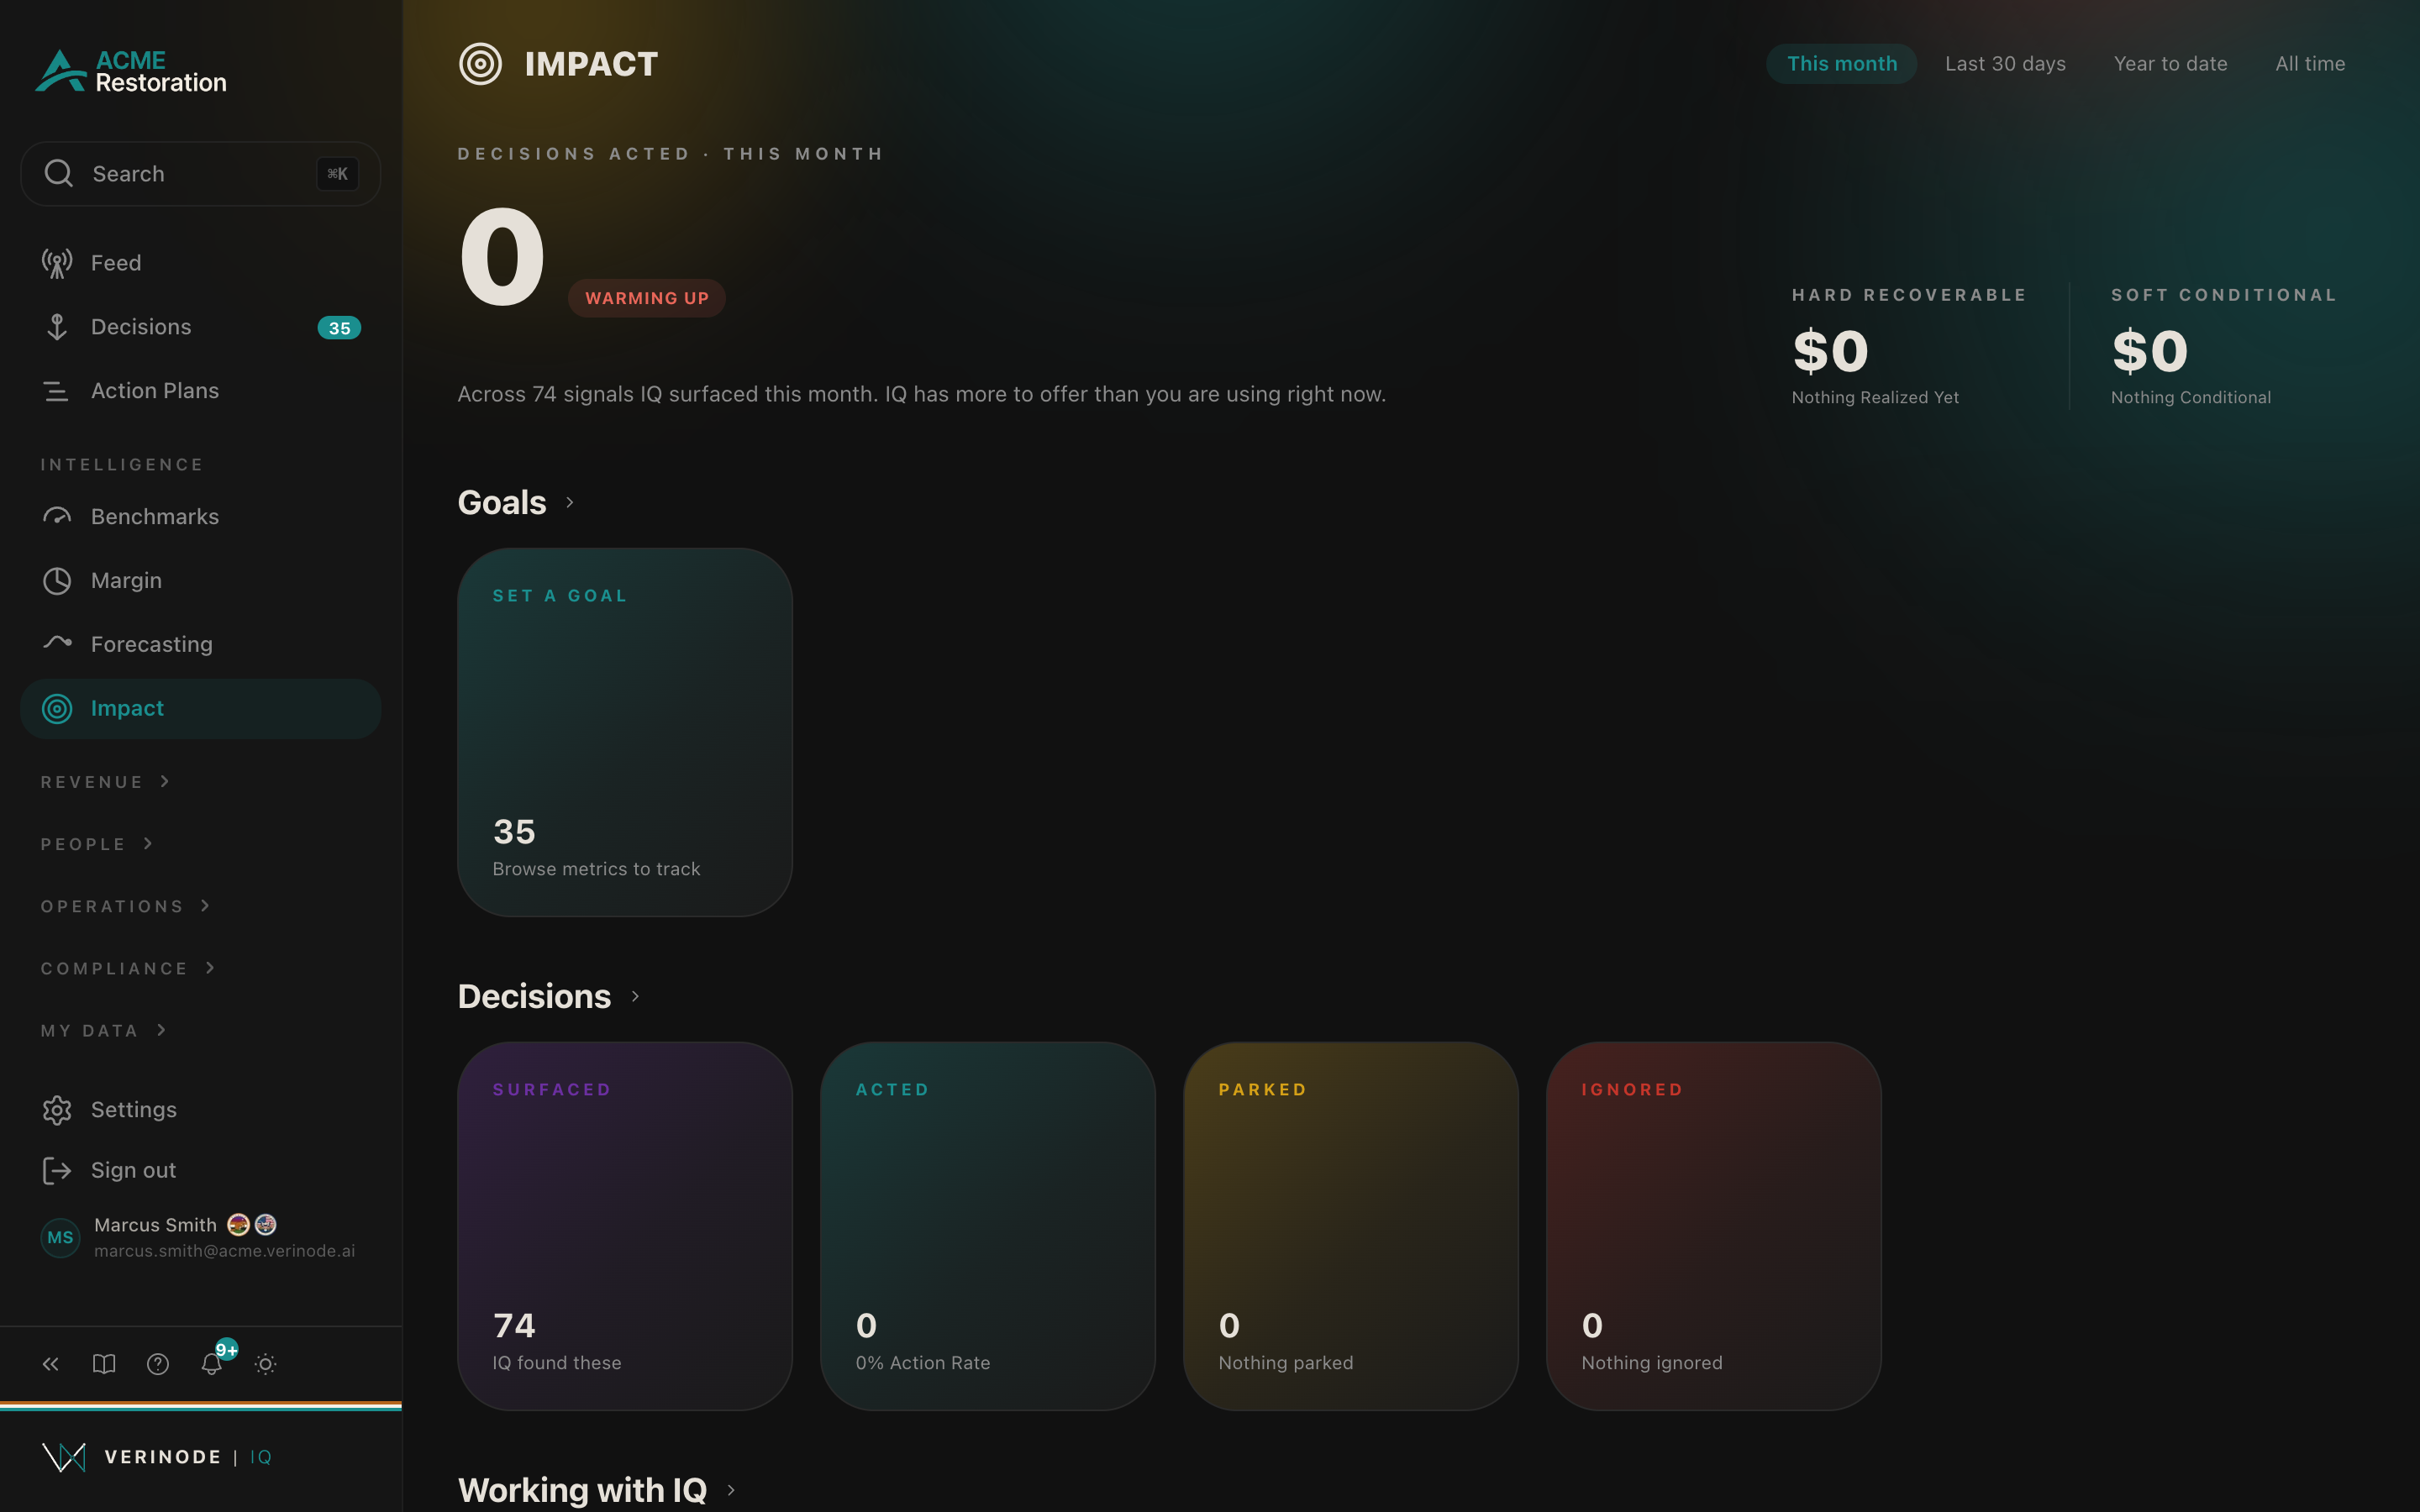The width and height of the screenshot is (2420, 1512).
Task: Click the Sign out arrow icon
Action: [x=57, y=1171]
